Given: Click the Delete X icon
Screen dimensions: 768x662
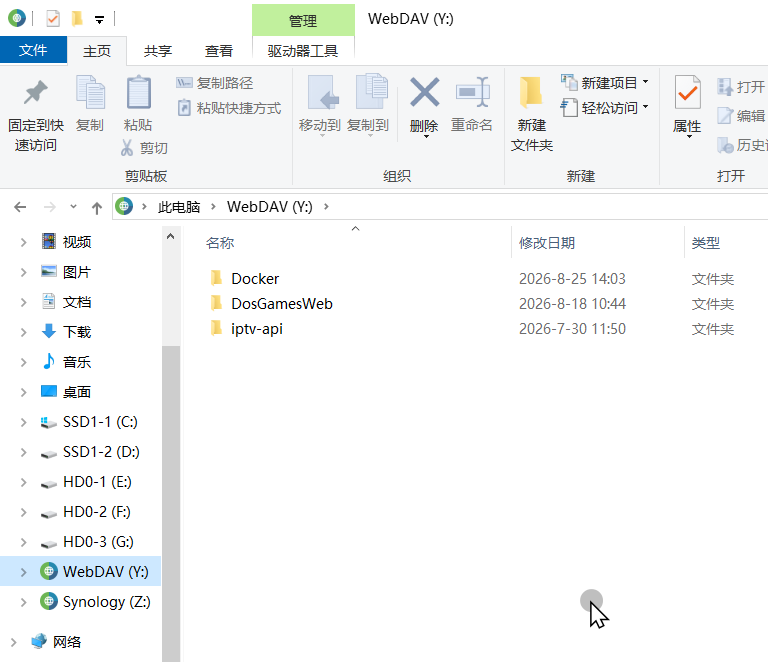Looking at the screenshot, I should (x=424, y=92).
